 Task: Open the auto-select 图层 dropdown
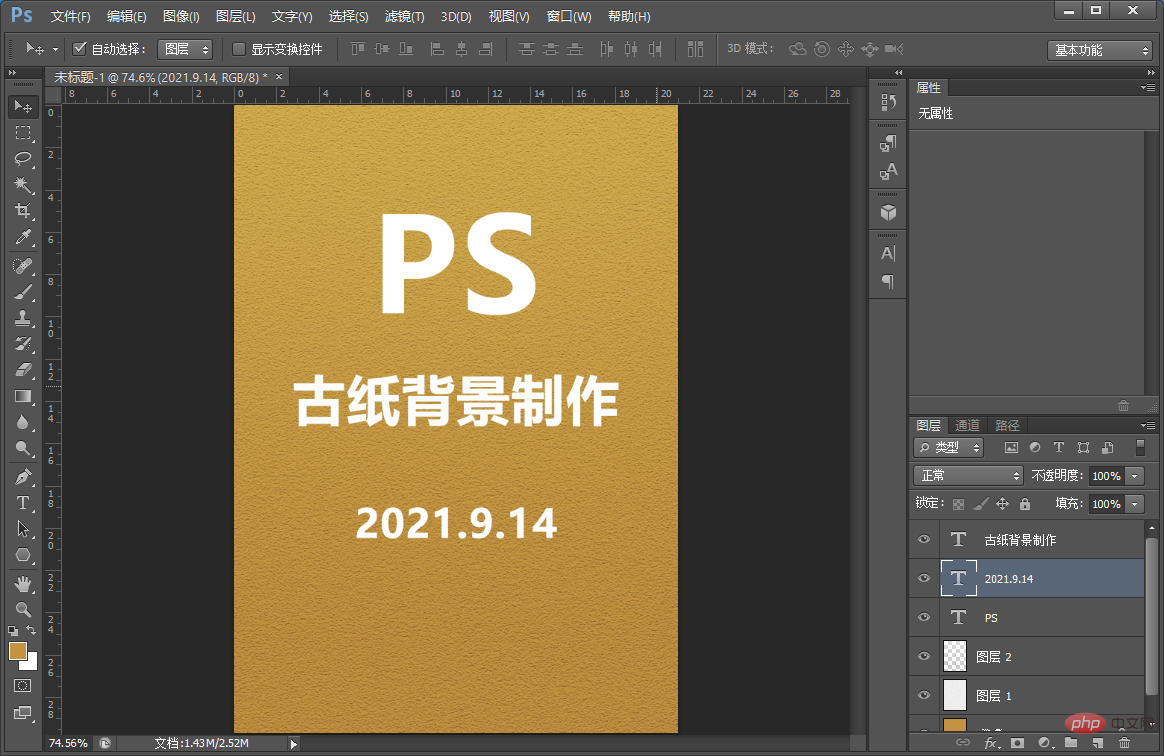coord(186,49)
